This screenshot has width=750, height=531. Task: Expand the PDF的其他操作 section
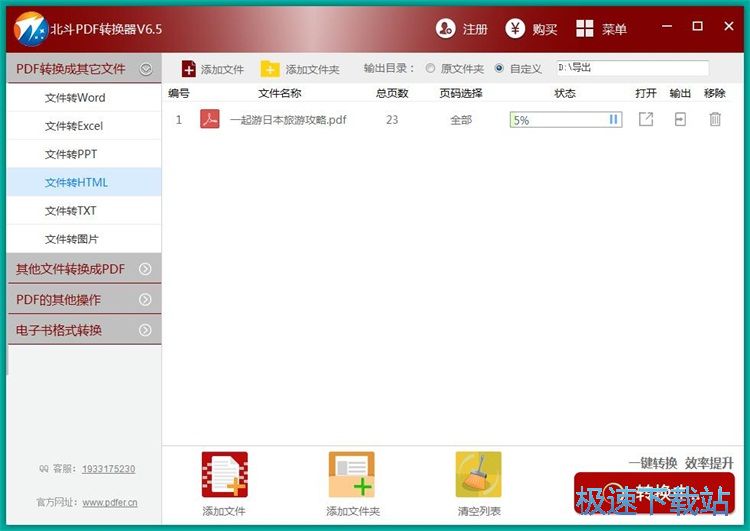(x=145, y=299)
